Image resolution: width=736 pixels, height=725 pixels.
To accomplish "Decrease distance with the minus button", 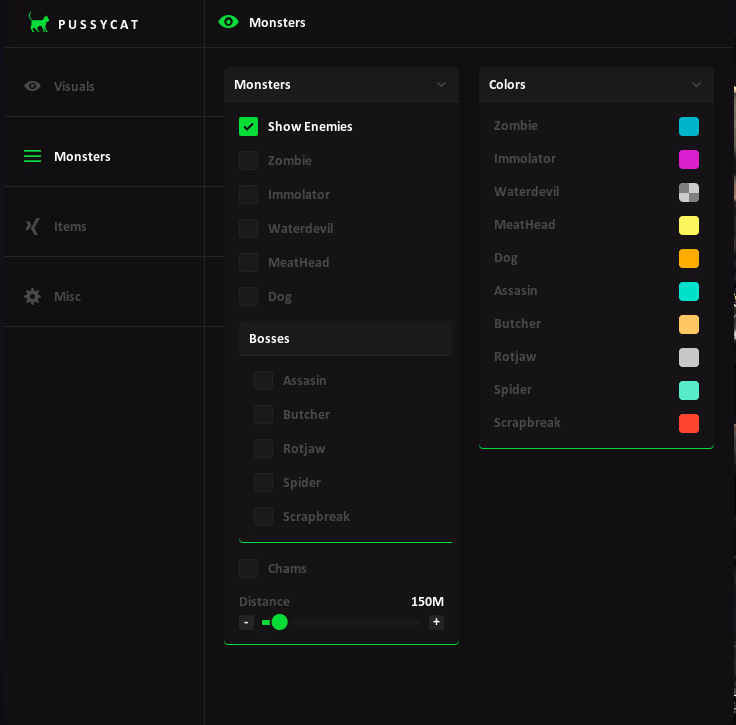I will tap(246, 622).
